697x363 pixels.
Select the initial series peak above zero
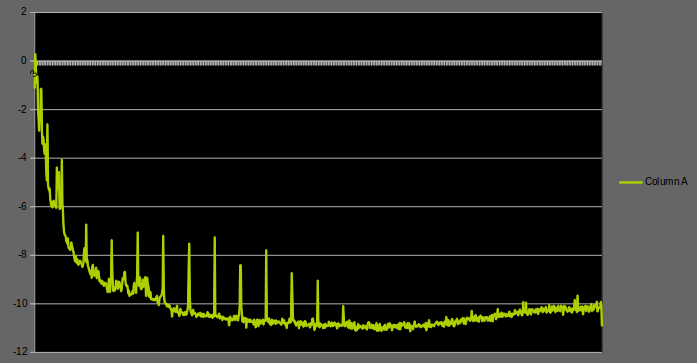tap(35, 55)
